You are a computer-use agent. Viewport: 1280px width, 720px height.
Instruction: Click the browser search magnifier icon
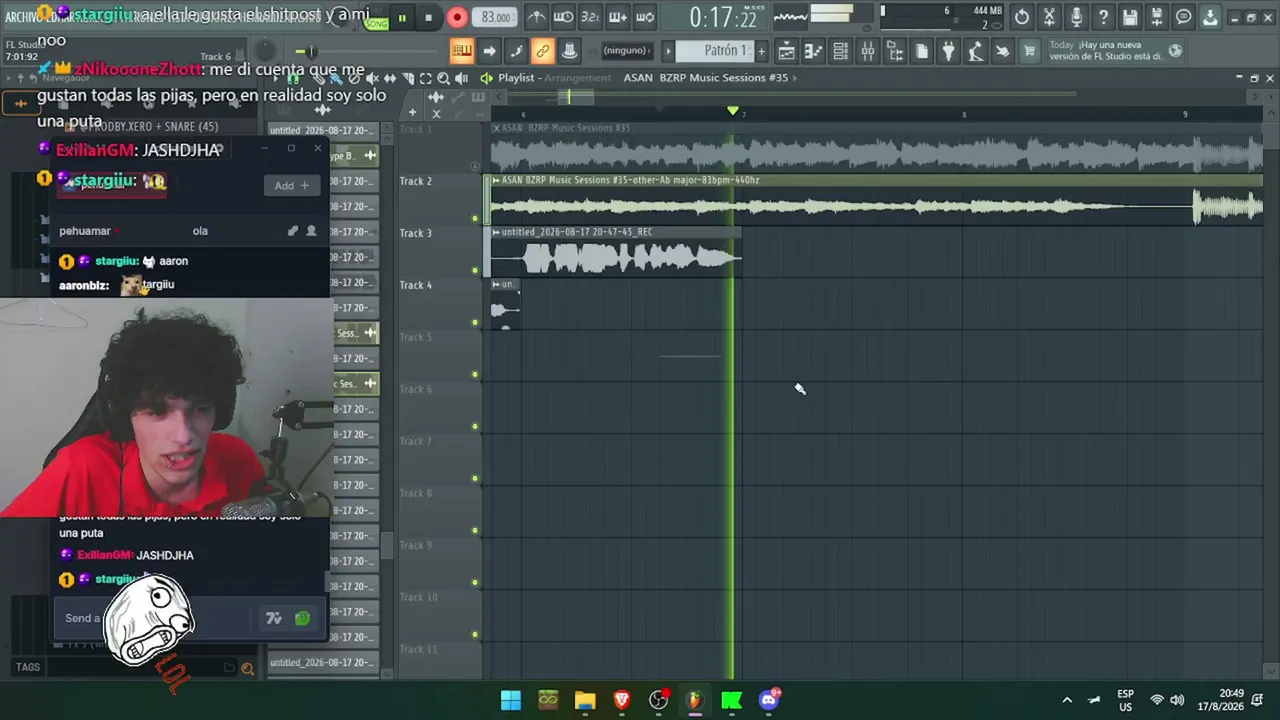(247, 668)
